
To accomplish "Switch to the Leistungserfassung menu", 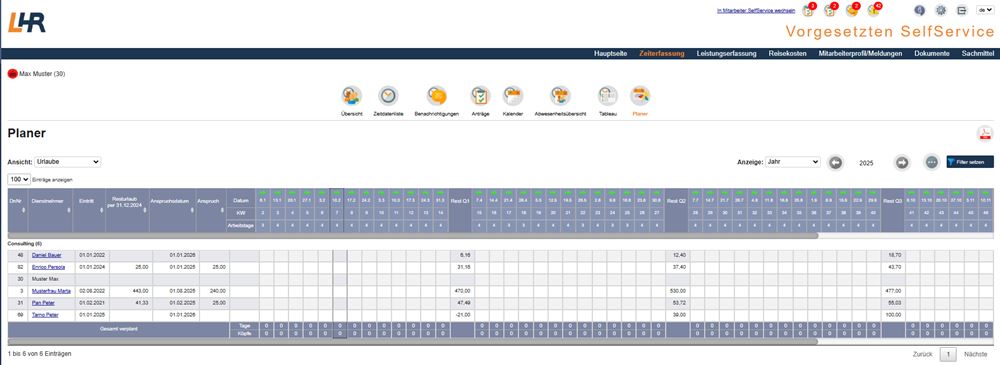I will [x=726, y=54].
